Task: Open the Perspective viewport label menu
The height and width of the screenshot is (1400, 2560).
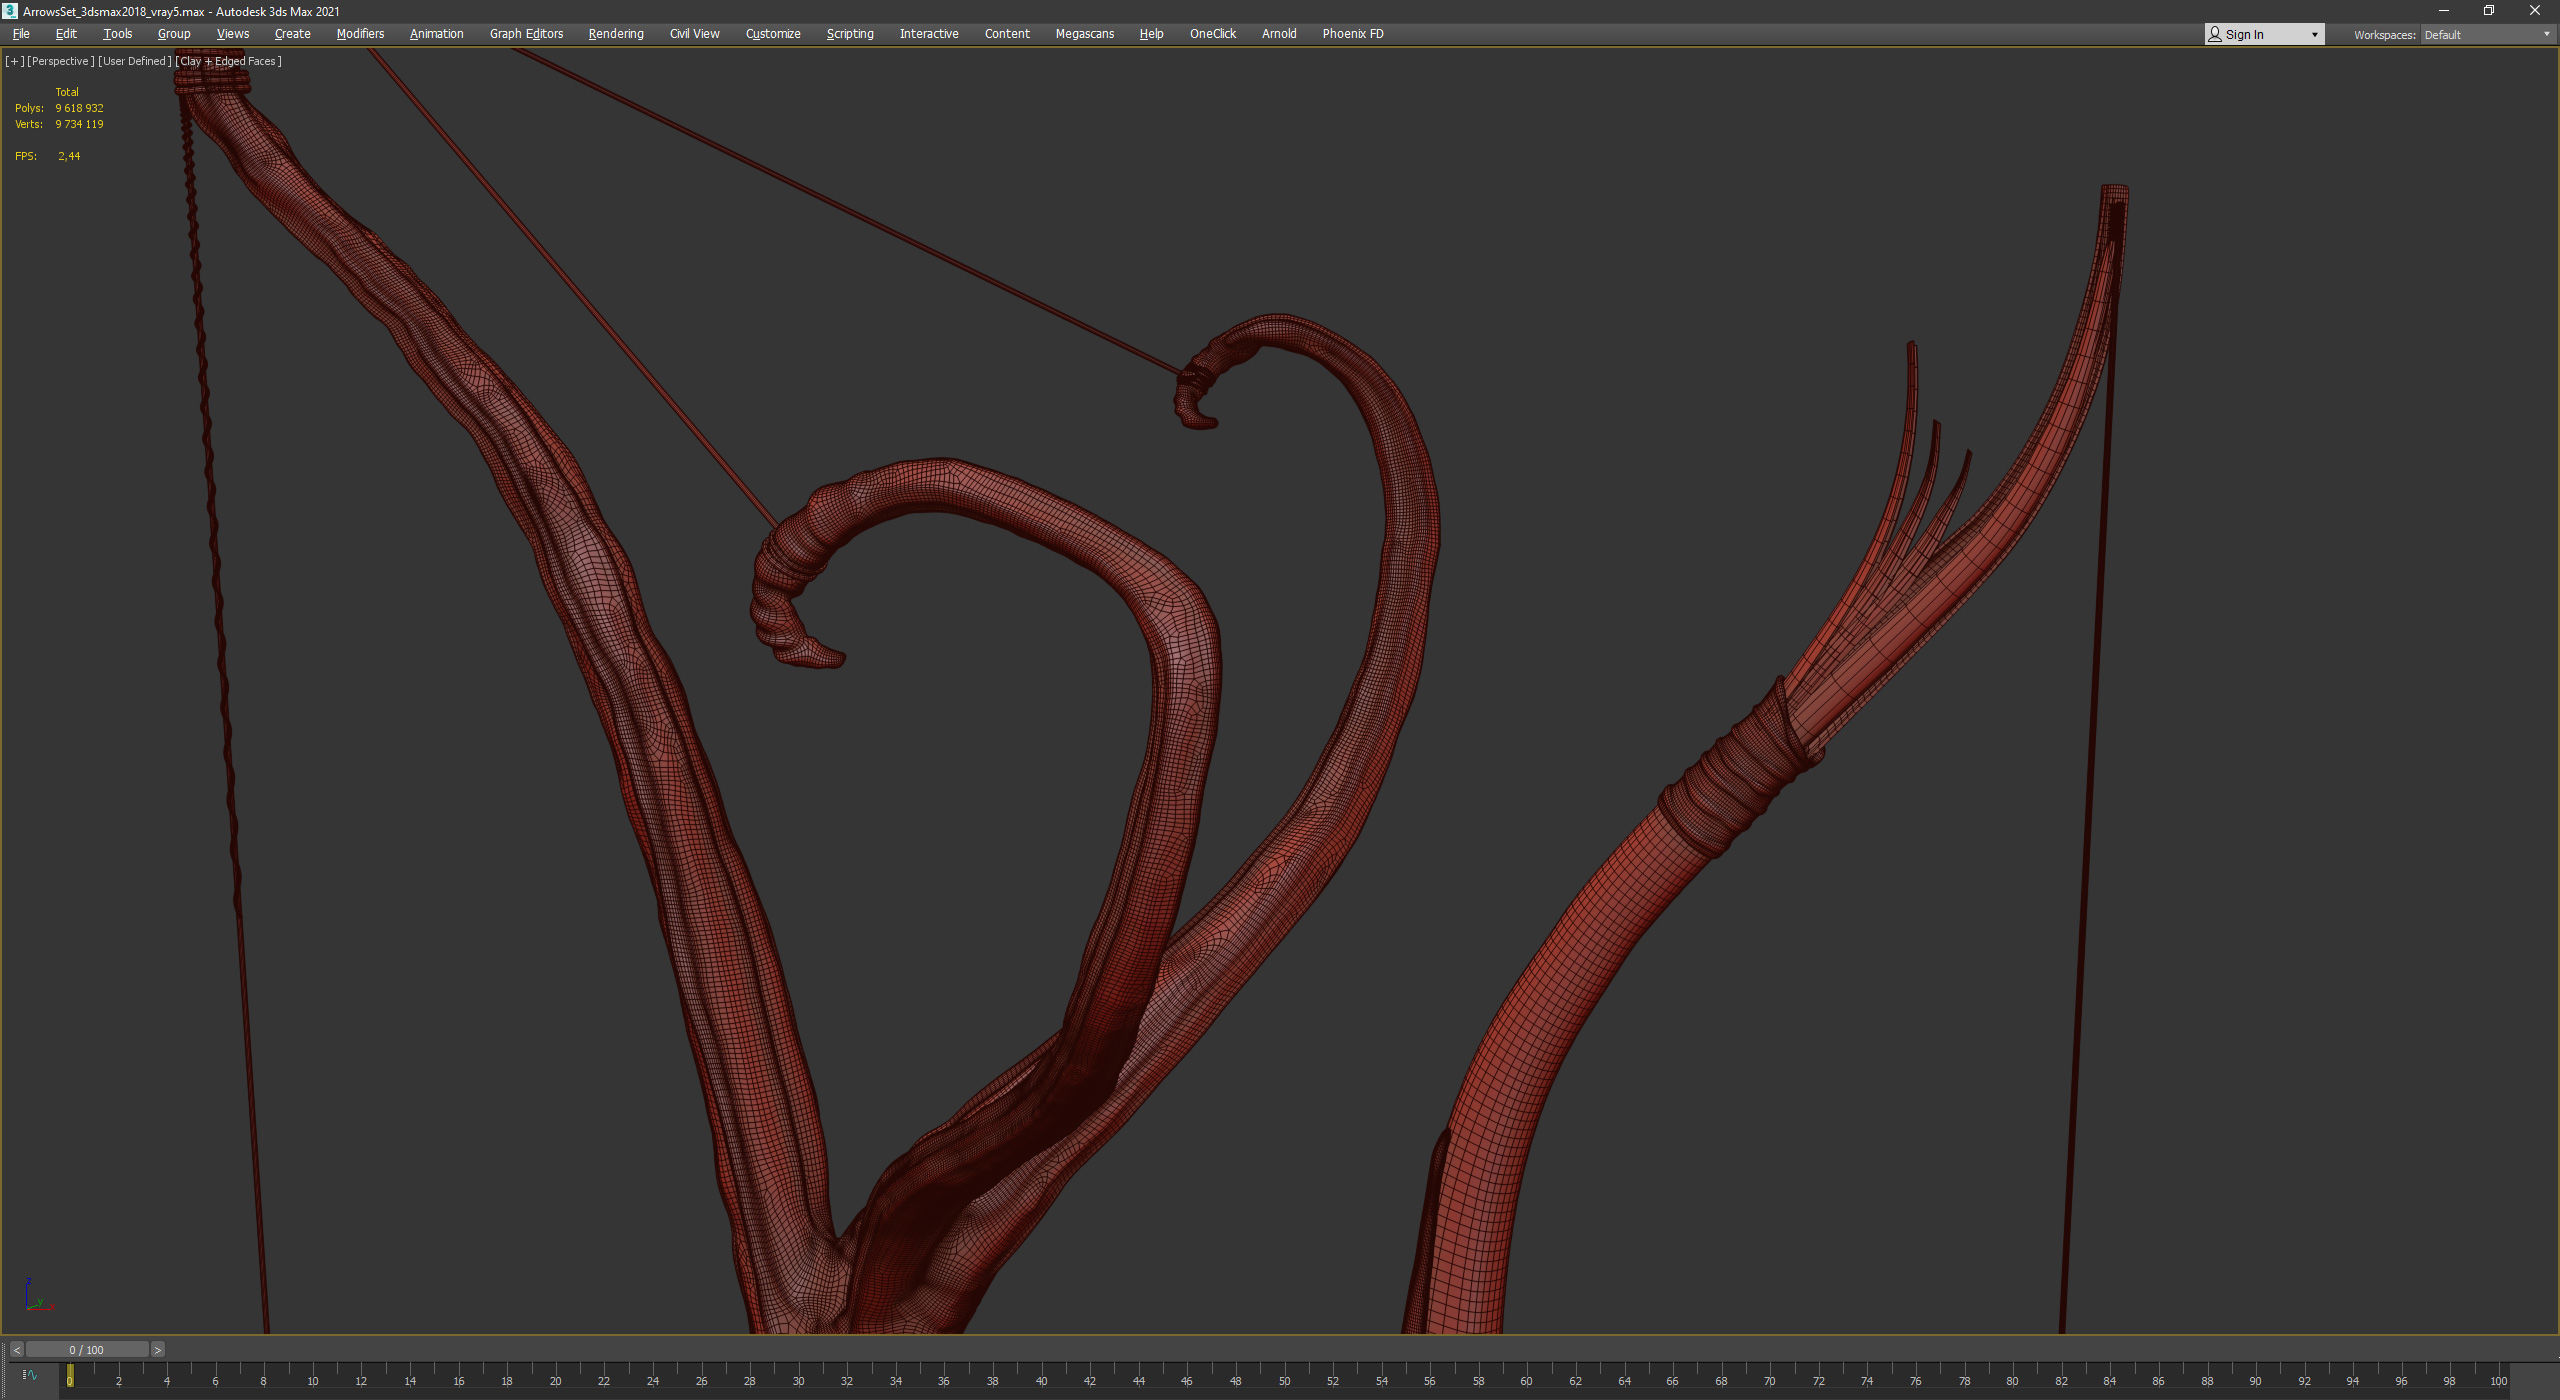Action: [x=60, y=61]
